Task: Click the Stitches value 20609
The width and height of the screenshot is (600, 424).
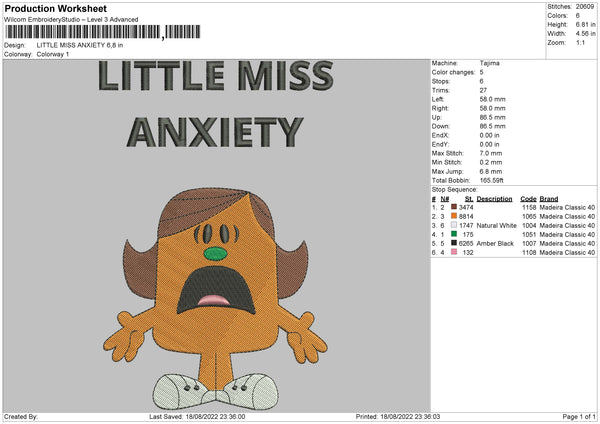Action: [x=585, y=7]
